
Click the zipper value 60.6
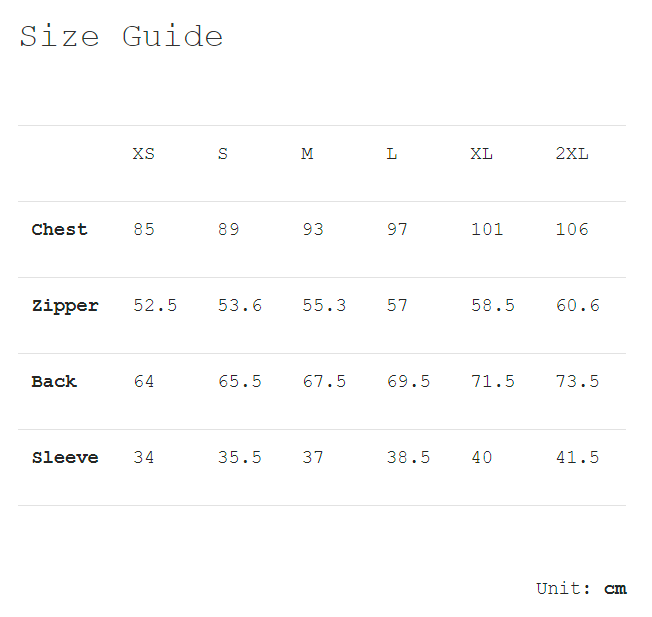(577, 306)
